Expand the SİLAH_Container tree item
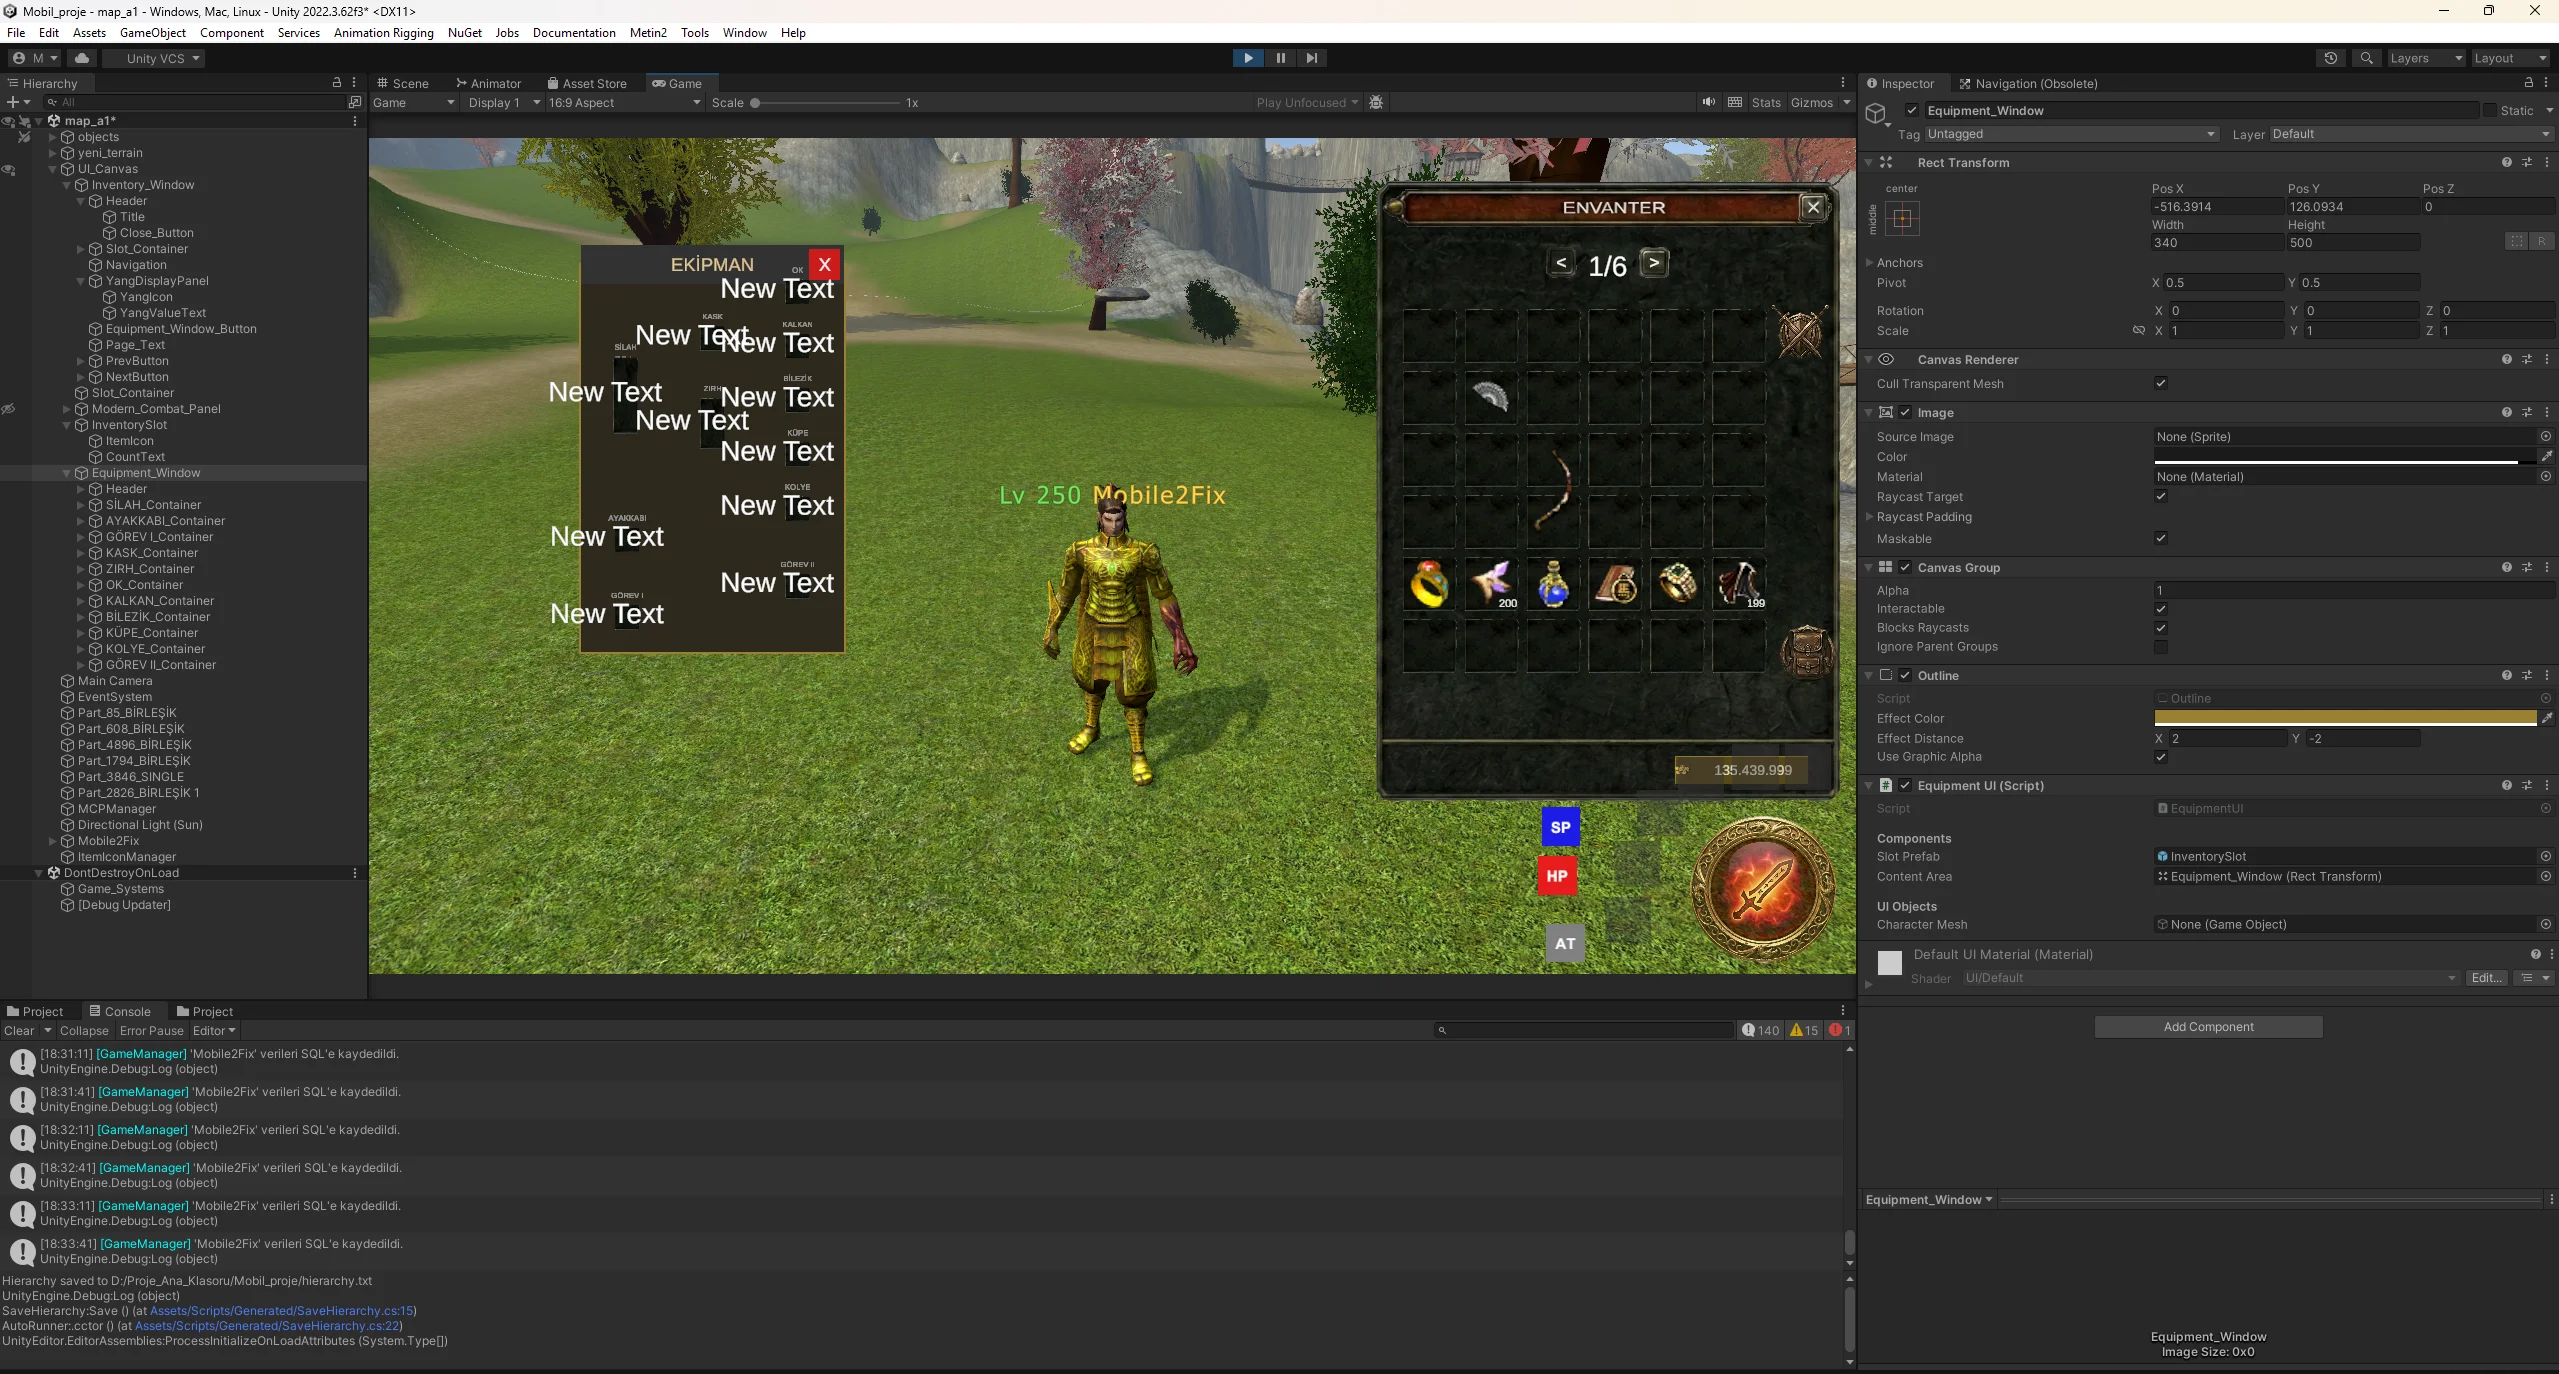This screenshot has width=2559, height=1374. coord(81,505)
